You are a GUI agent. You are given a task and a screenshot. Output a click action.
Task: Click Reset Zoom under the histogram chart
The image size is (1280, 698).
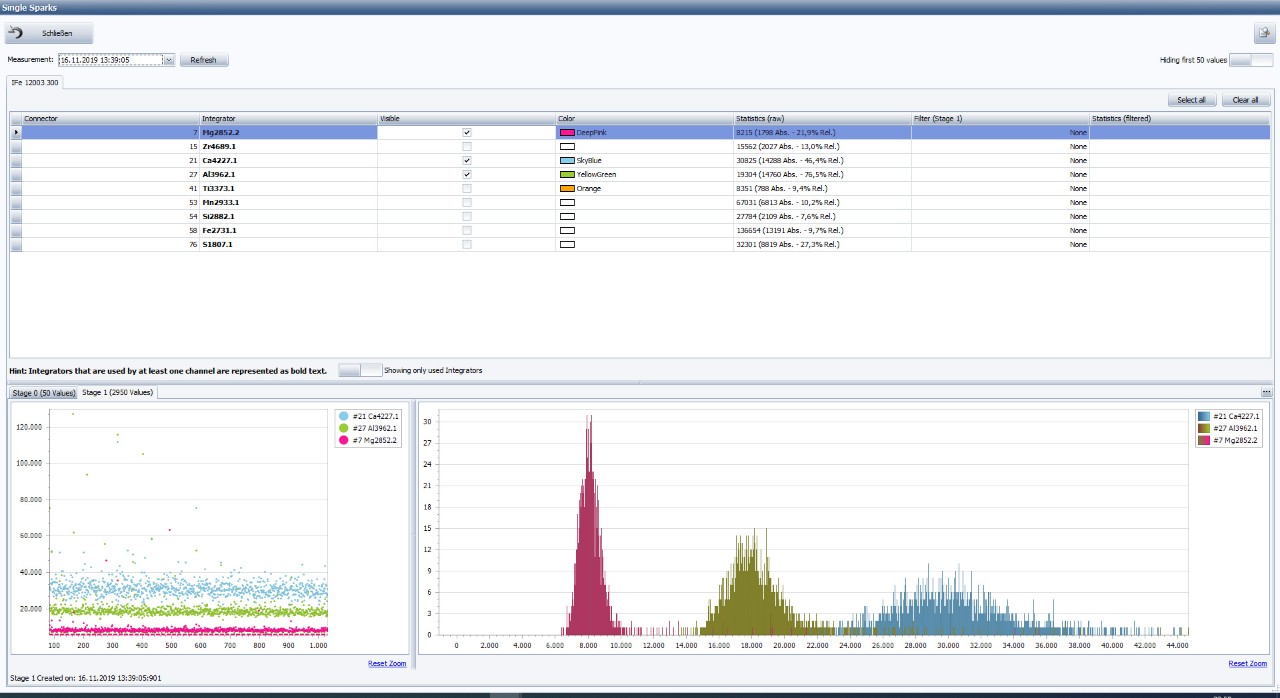coord(1246,663)
